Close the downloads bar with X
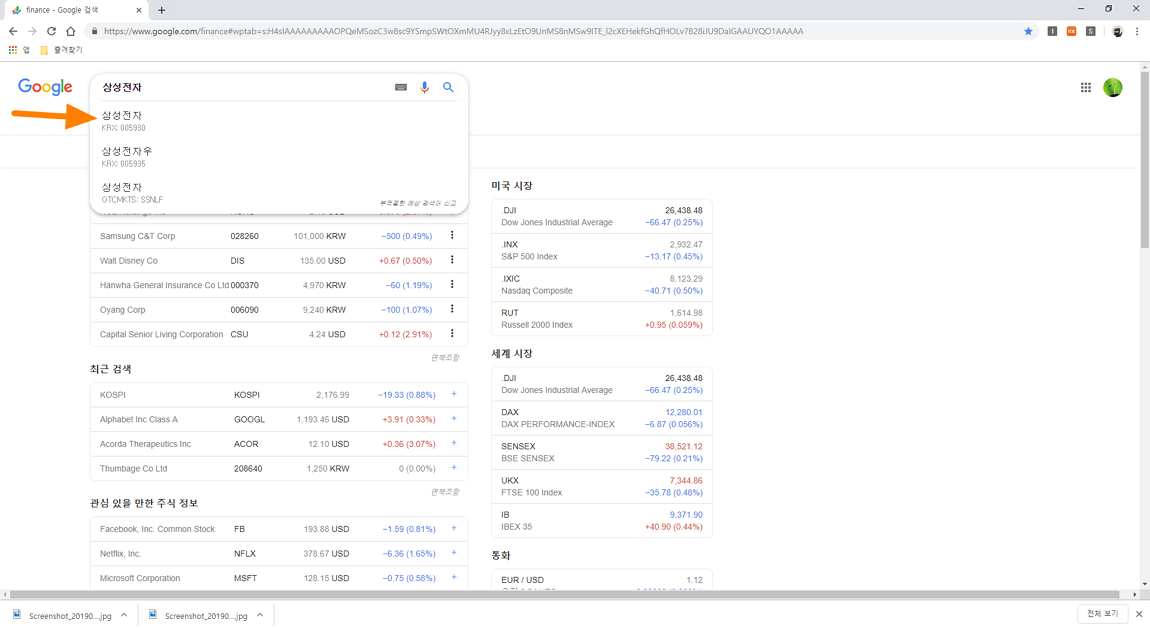This screenshot has height=629, width=1150. coord(1139,614)
